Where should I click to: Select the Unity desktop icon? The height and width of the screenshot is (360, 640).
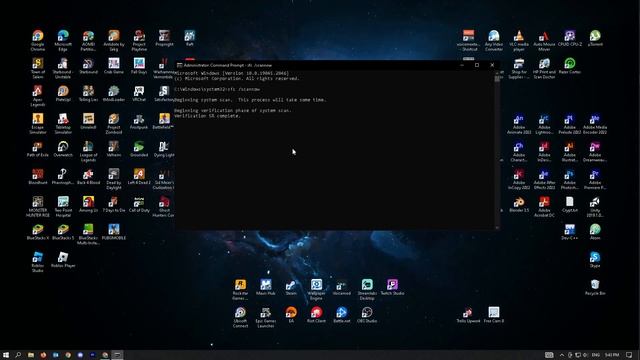pos(595,207)
